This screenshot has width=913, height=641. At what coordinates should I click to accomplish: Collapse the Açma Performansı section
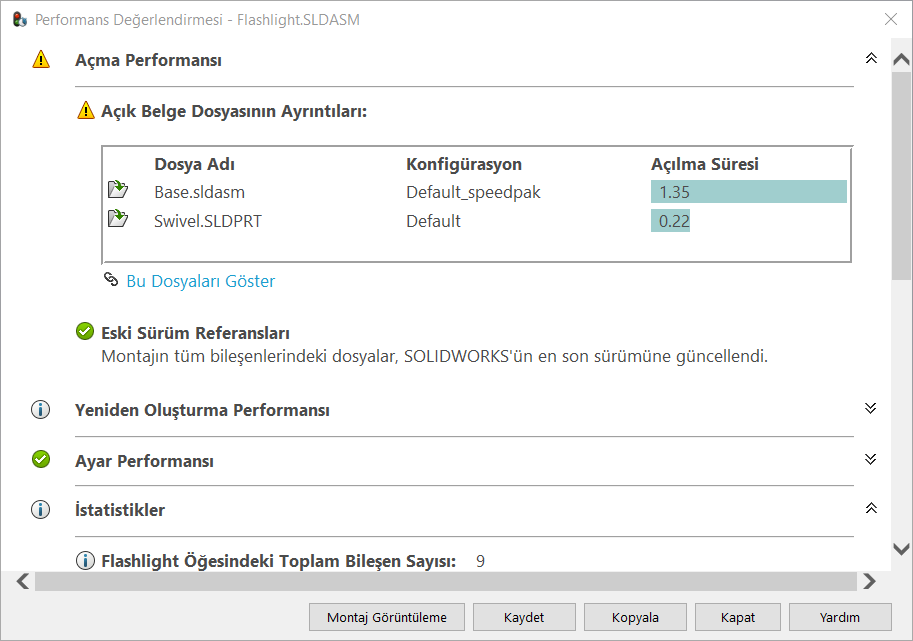(x=871, y=59)
